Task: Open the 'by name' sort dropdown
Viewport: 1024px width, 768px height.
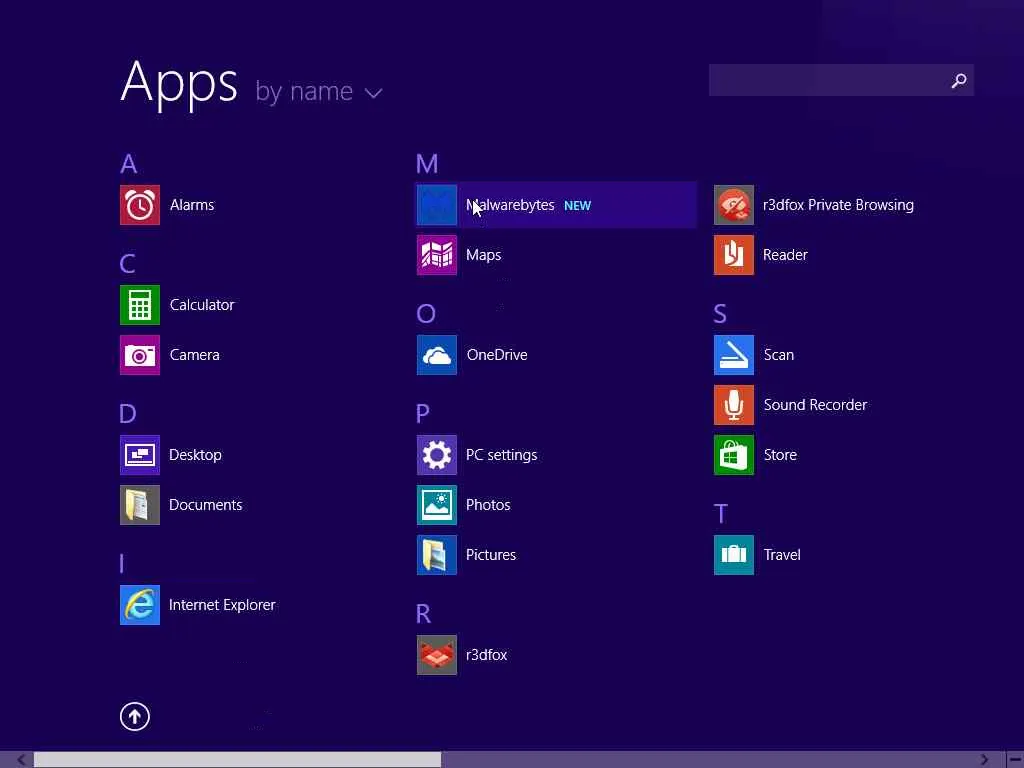Action: [319, 92]
